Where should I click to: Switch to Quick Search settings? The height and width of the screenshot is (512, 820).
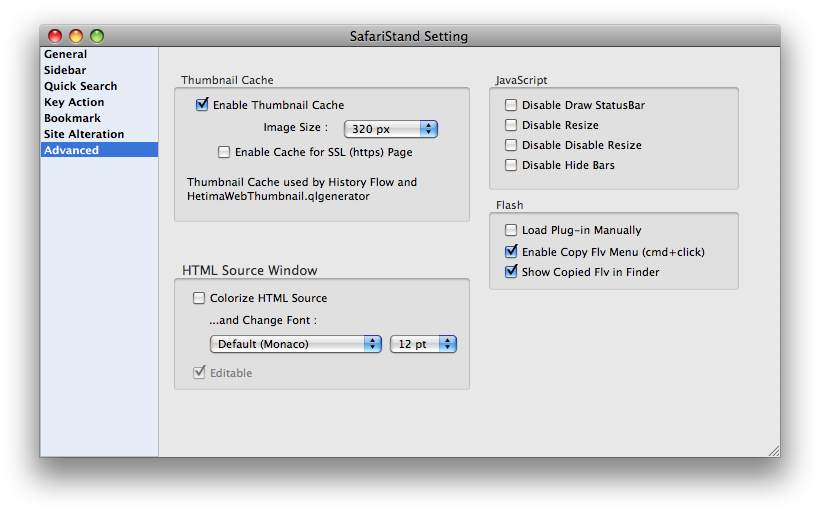point(99,86)
